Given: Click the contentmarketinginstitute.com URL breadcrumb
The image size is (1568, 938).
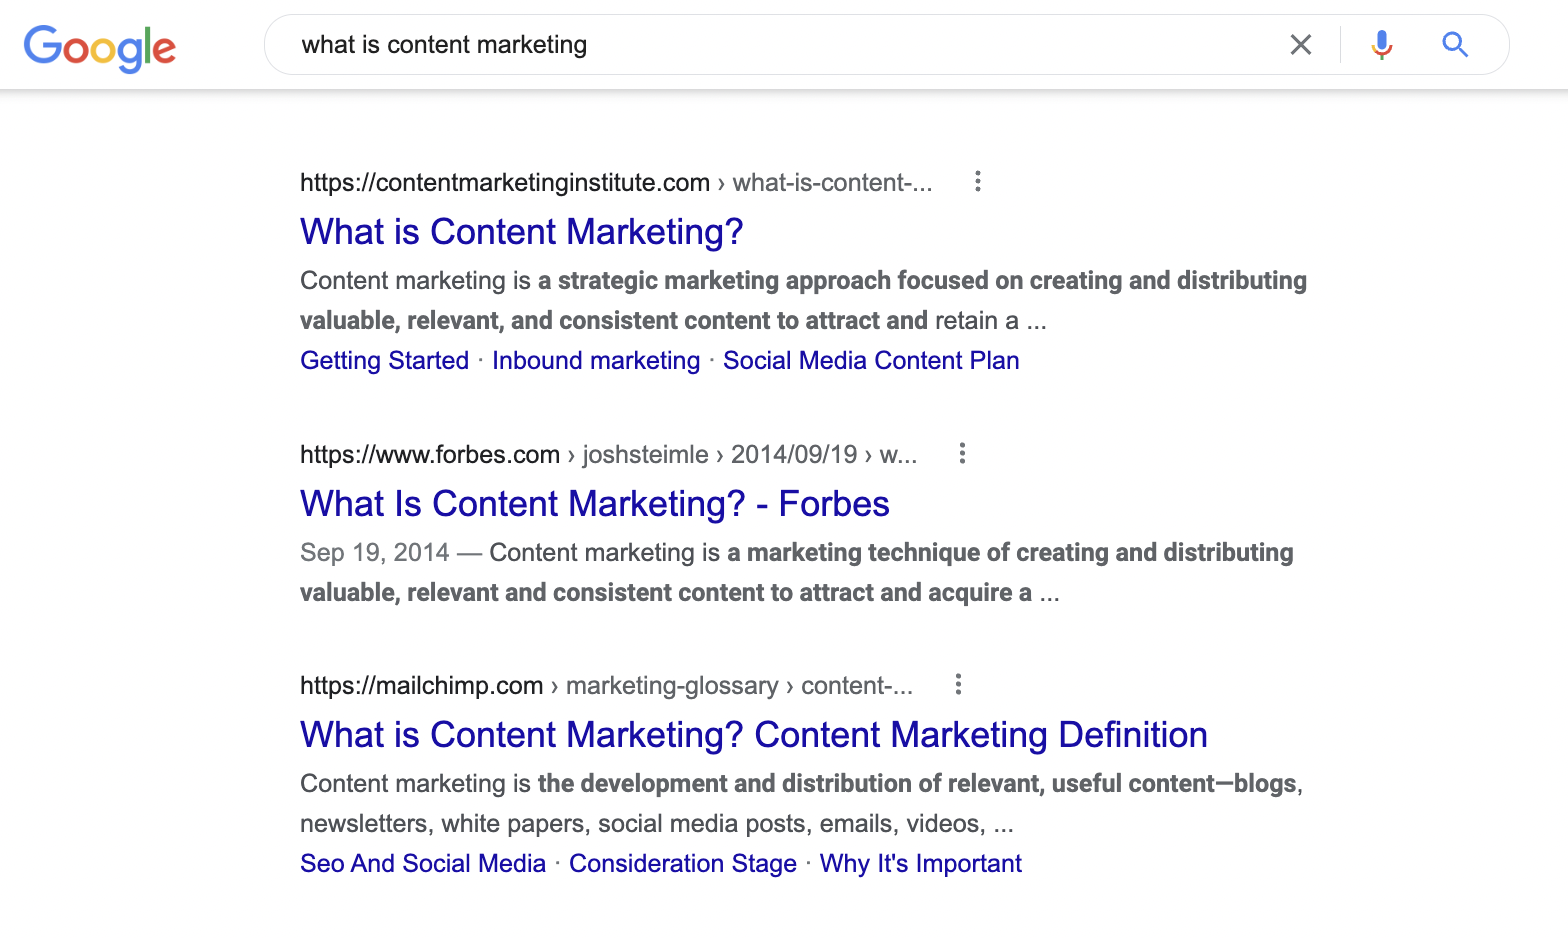Looking at the screenshot, I should click(x=504, y=183).
